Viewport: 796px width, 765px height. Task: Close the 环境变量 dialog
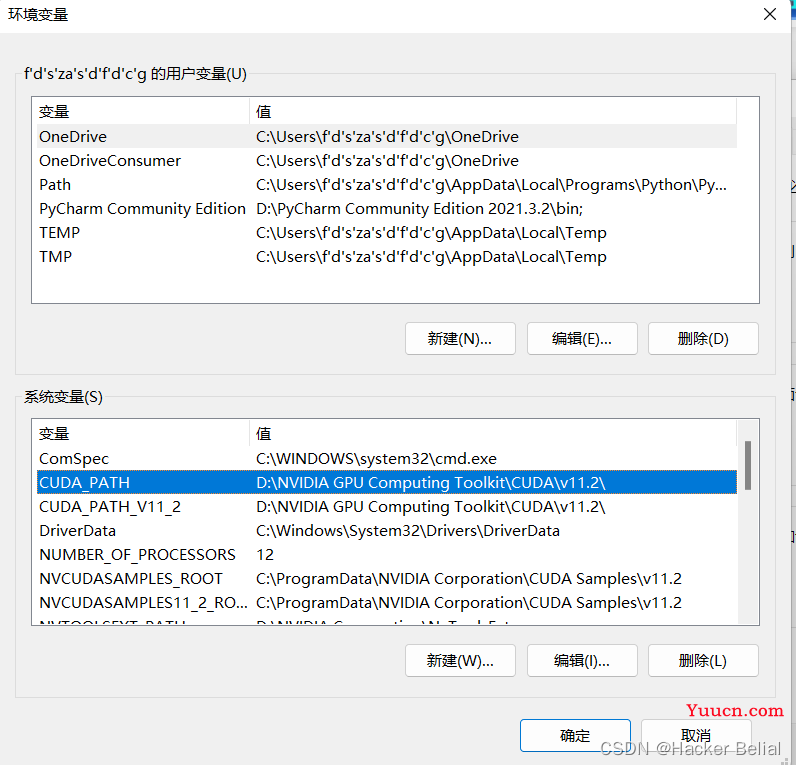pyautogui.click(x=770, y=14)
